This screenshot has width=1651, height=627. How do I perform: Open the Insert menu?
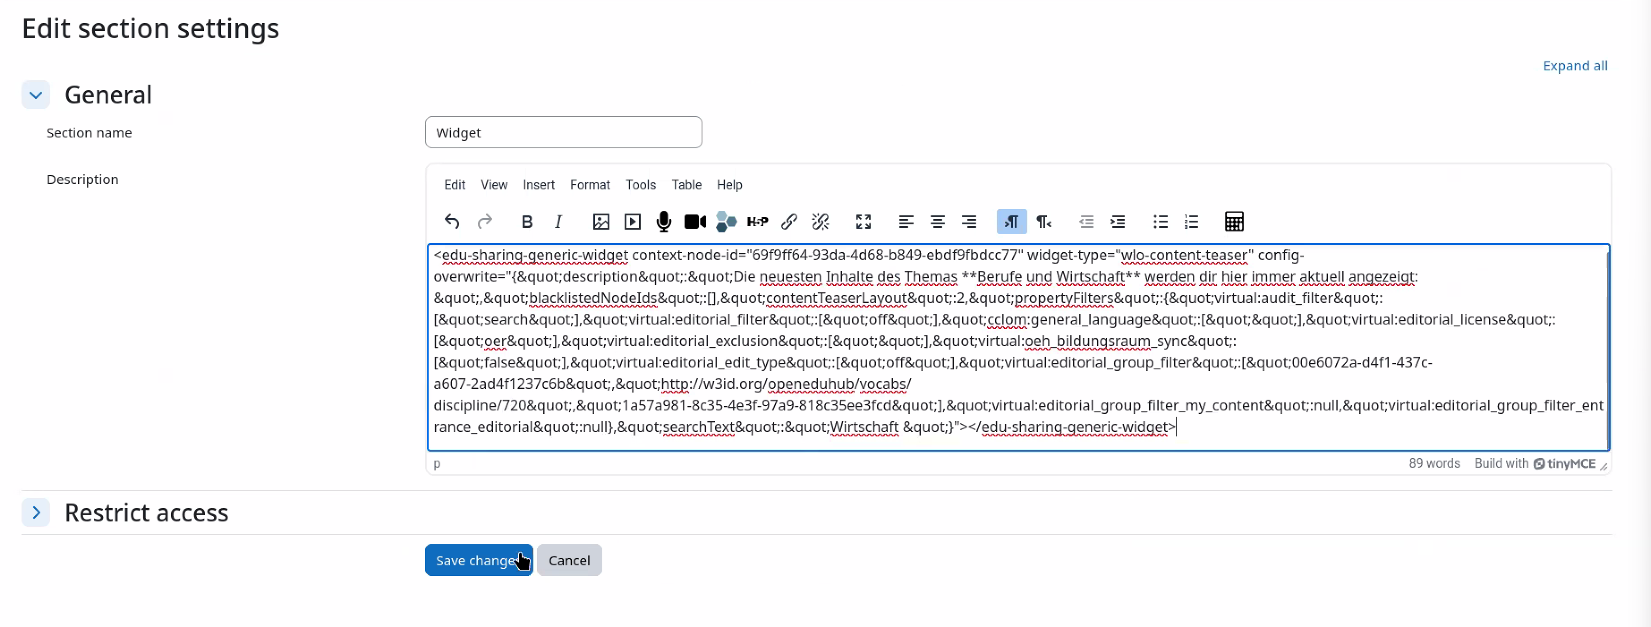pyautogui.click(x=539, y=185)
